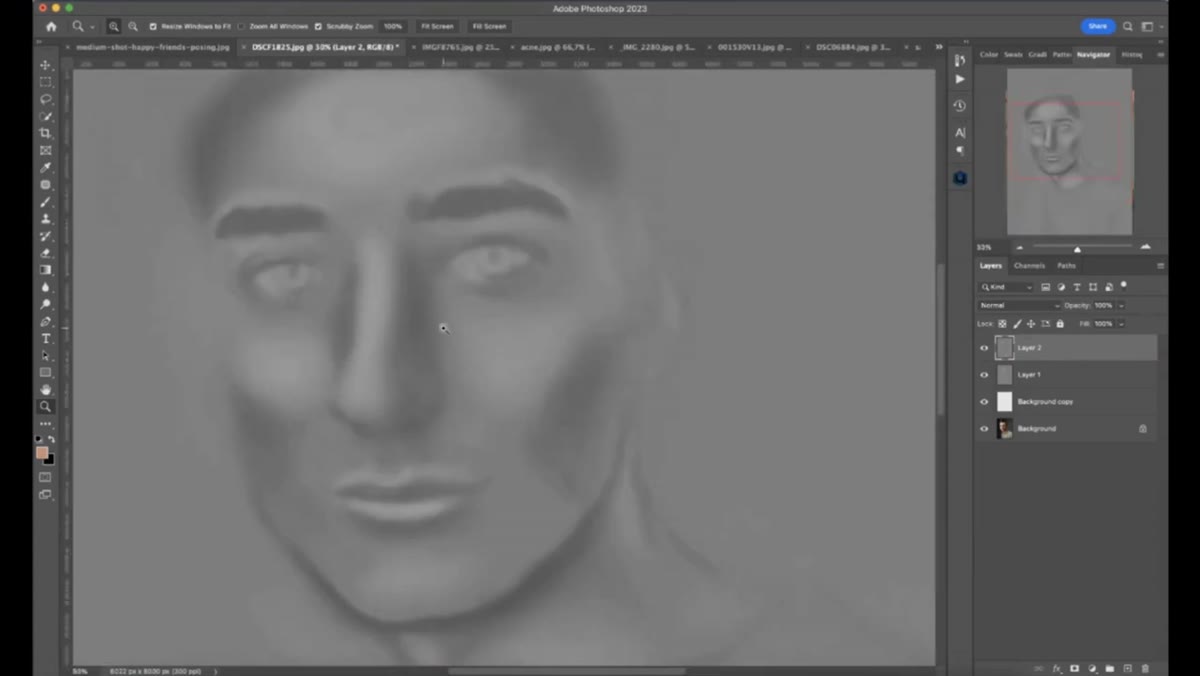Lock transparent pixels in Layers panel
The image size is (1200, 676).
pyautogui.click(x=1003, y=324)
